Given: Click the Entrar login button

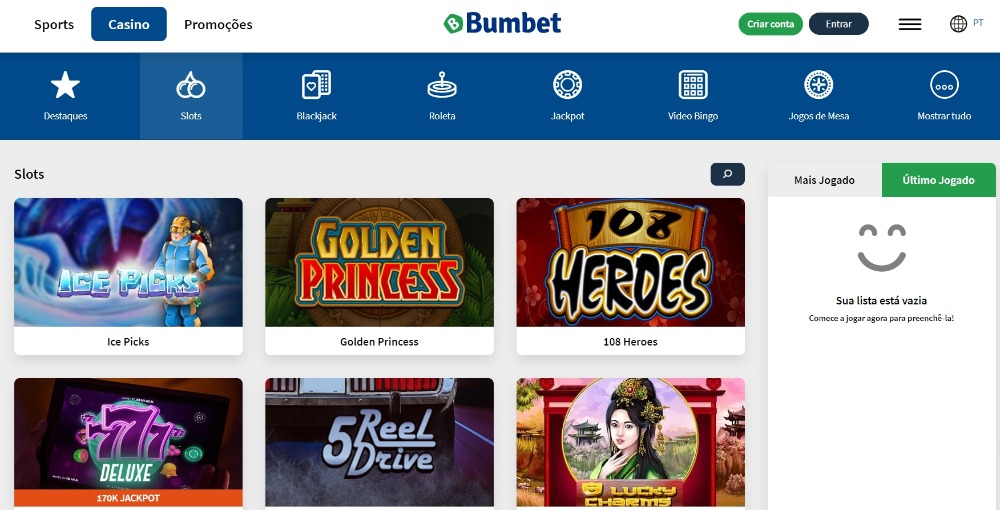Looking at the screenshot, I should 839,24.
